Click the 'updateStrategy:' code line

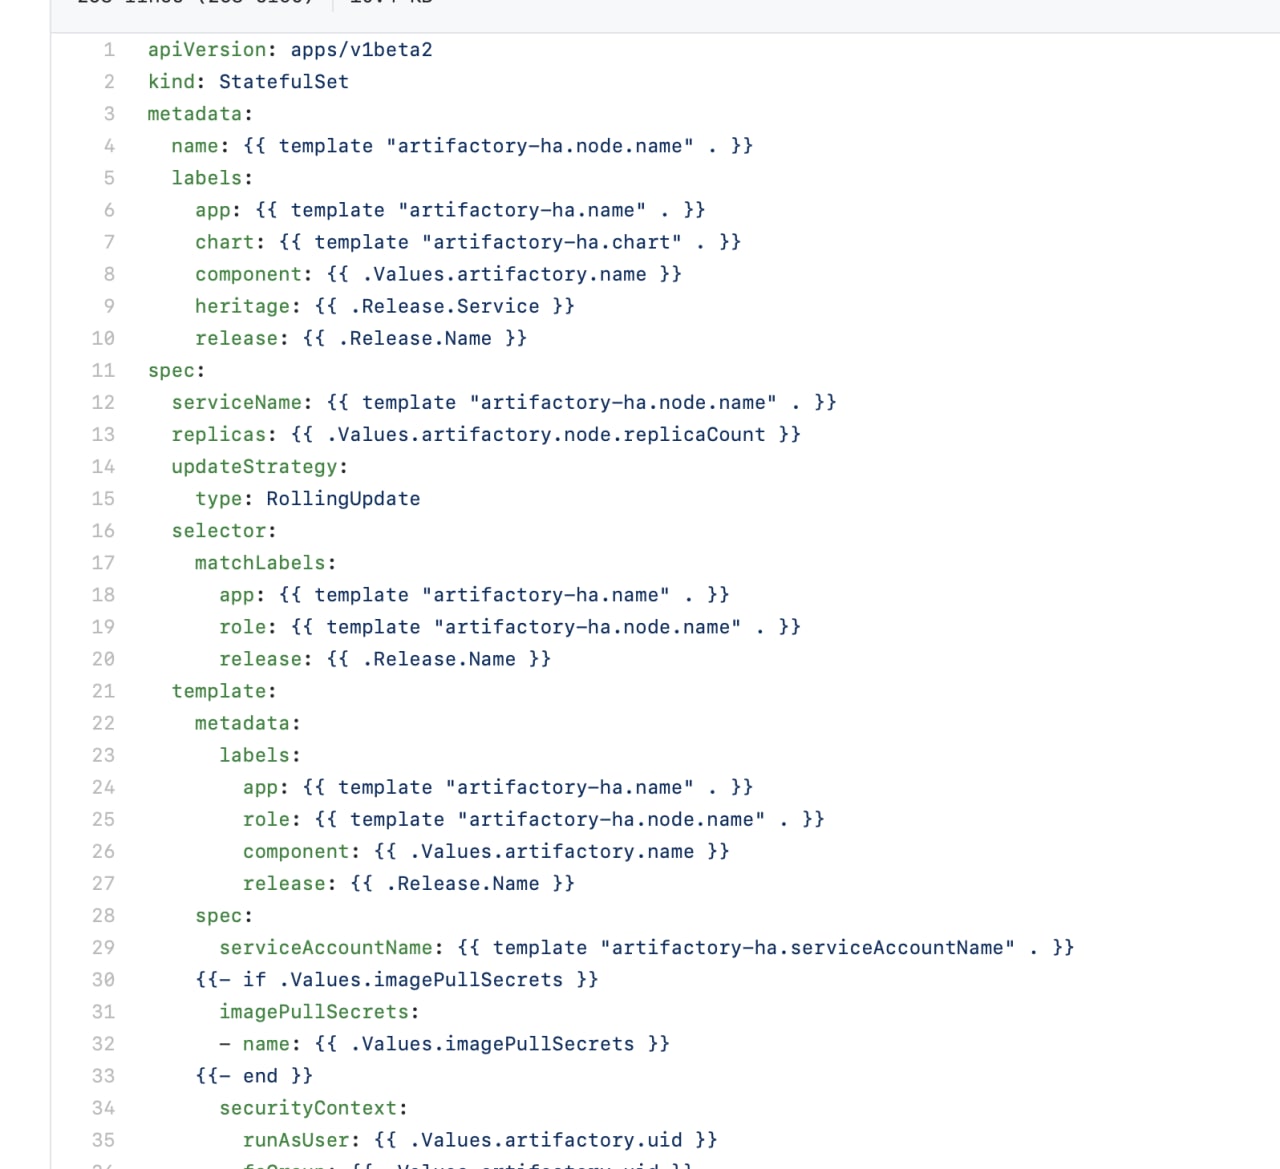(x=260, y=466)
